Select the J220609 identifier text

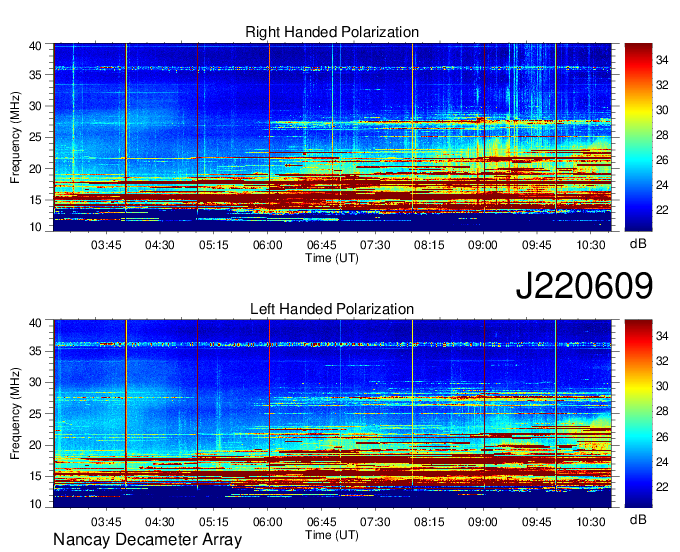tap(584, 285)
